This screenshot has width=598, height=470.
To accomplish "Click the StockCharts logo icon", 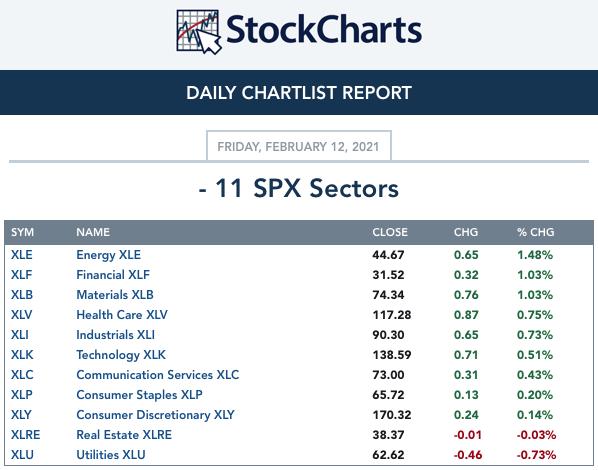I will pos(199,32).
